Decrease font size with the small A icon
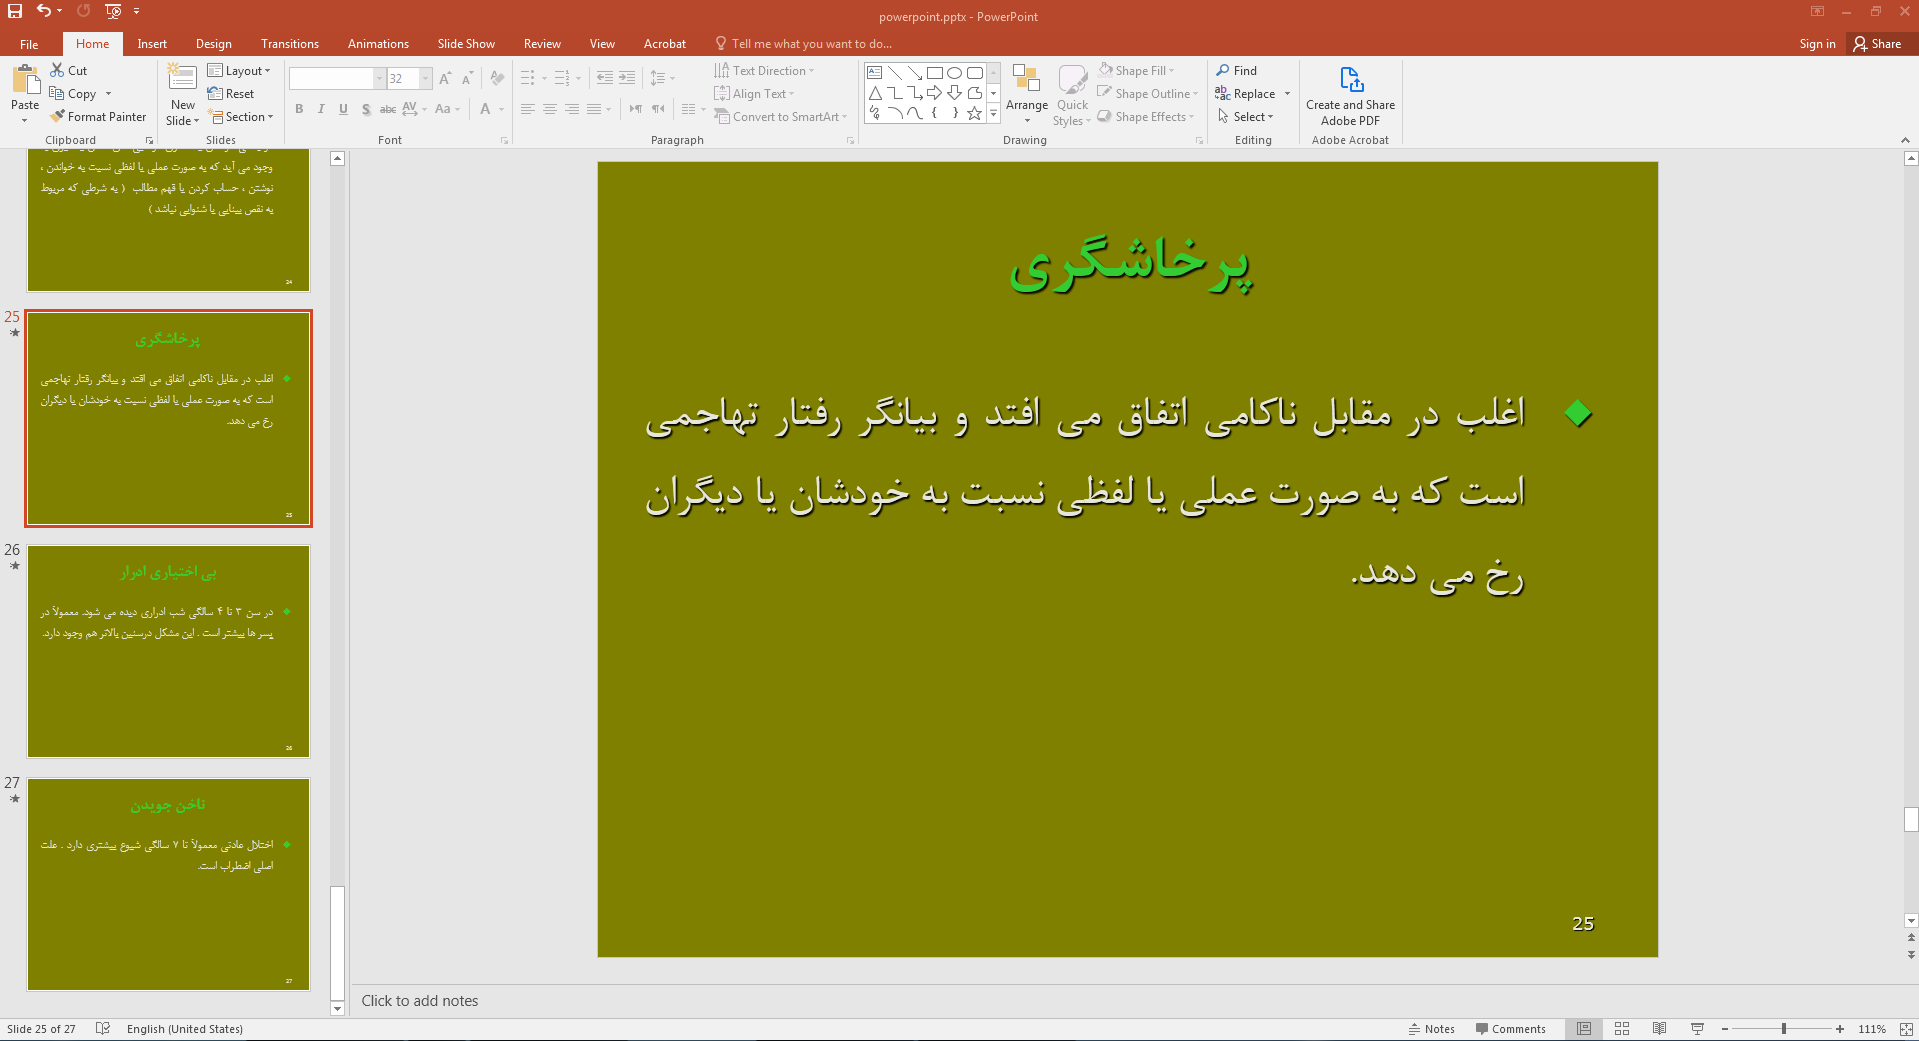 click(467, 78)
